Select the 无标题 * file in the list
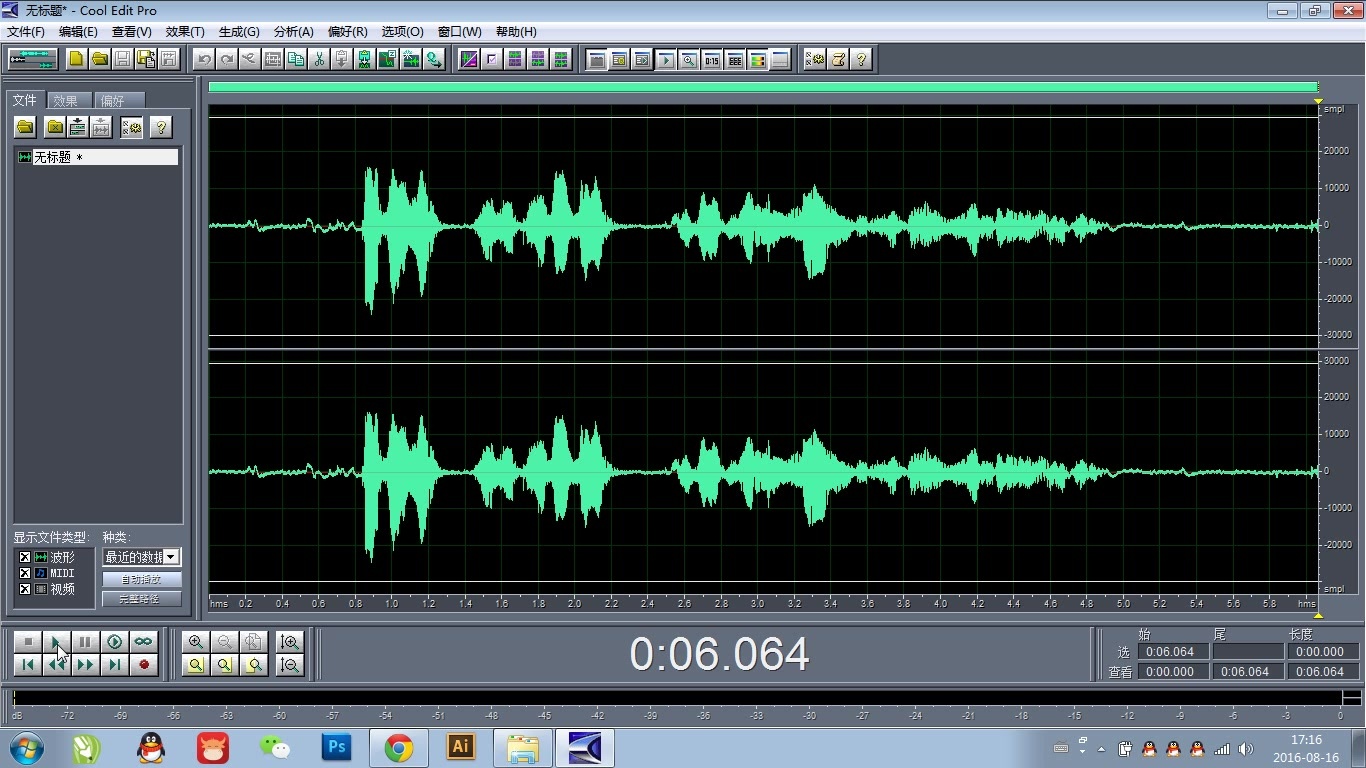 click(x=98, y=157)
